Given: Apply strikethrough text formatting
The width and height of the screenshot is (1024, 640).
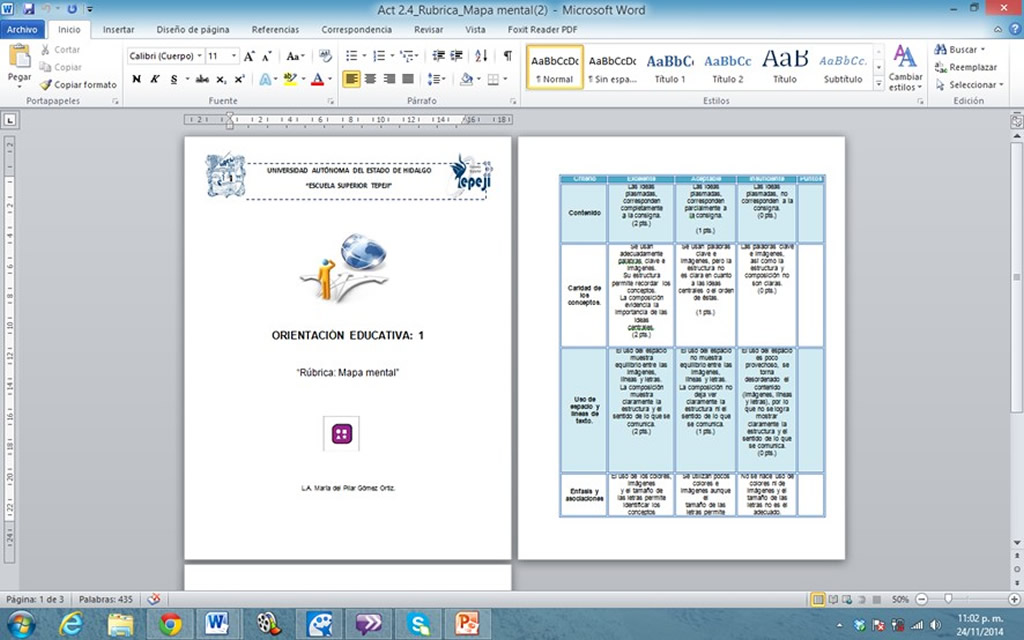Looking at the screenshot, I should click(x=202, y=79).
